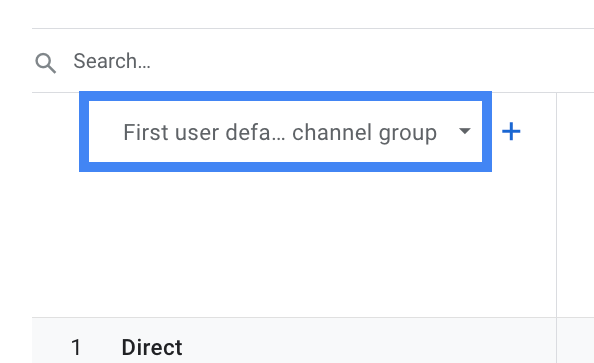Add a secondary dimension with the plus icon
This screenshot has height=363, width=594.
pos(511,131)
